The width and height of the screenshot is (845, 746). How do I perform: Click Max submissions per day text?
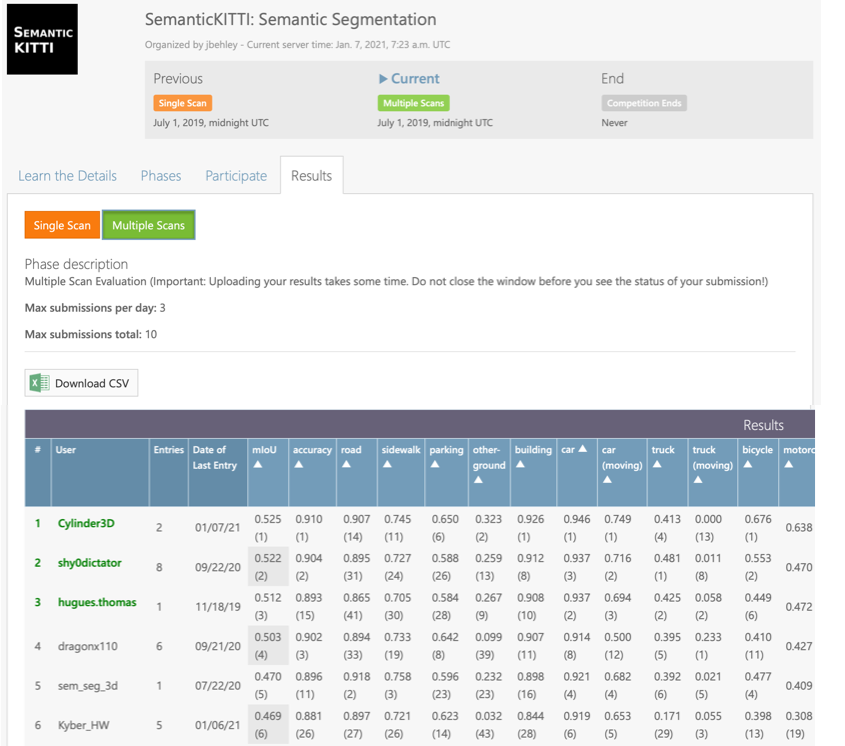click(x=95, y=308)
